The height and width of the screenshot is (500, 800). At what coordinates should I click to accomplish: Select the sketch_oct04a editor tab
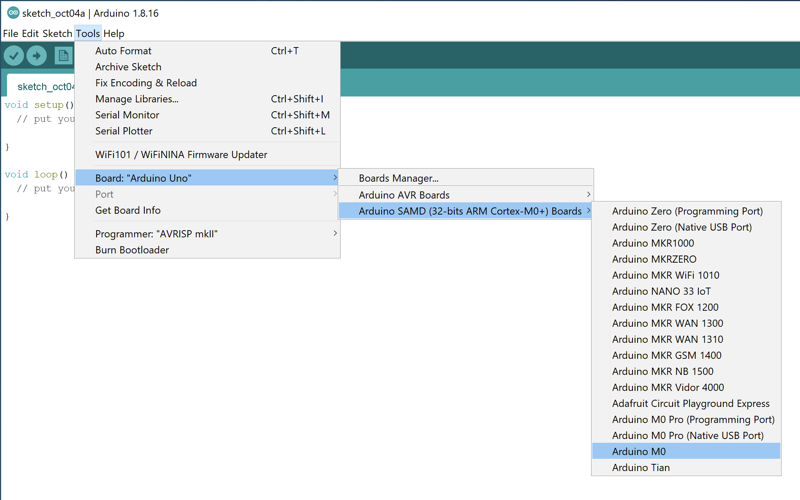pyautogui.click(x=42, y=86)
